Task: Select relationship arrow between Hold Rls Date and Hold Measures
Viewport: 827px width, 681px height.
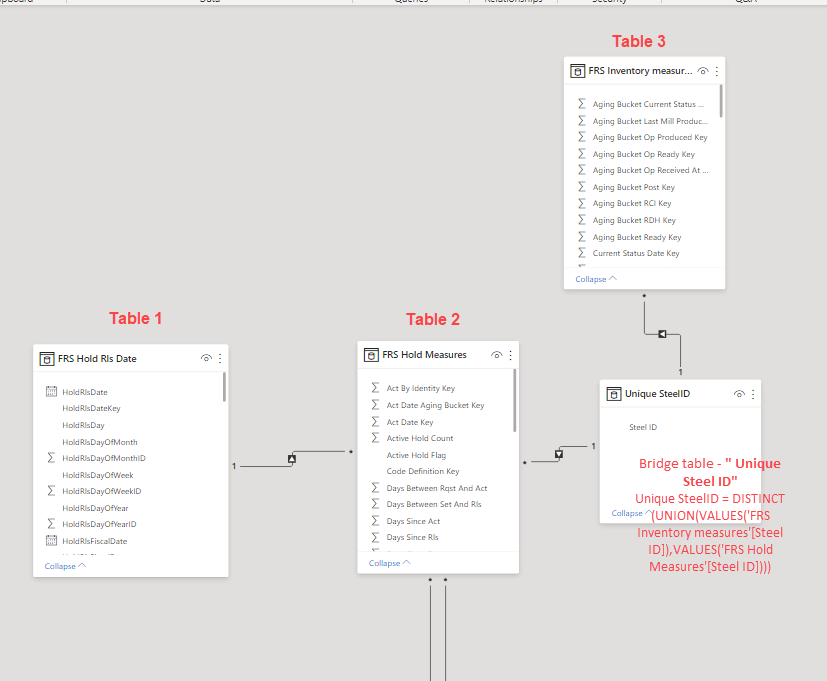Action: [292, 459]
